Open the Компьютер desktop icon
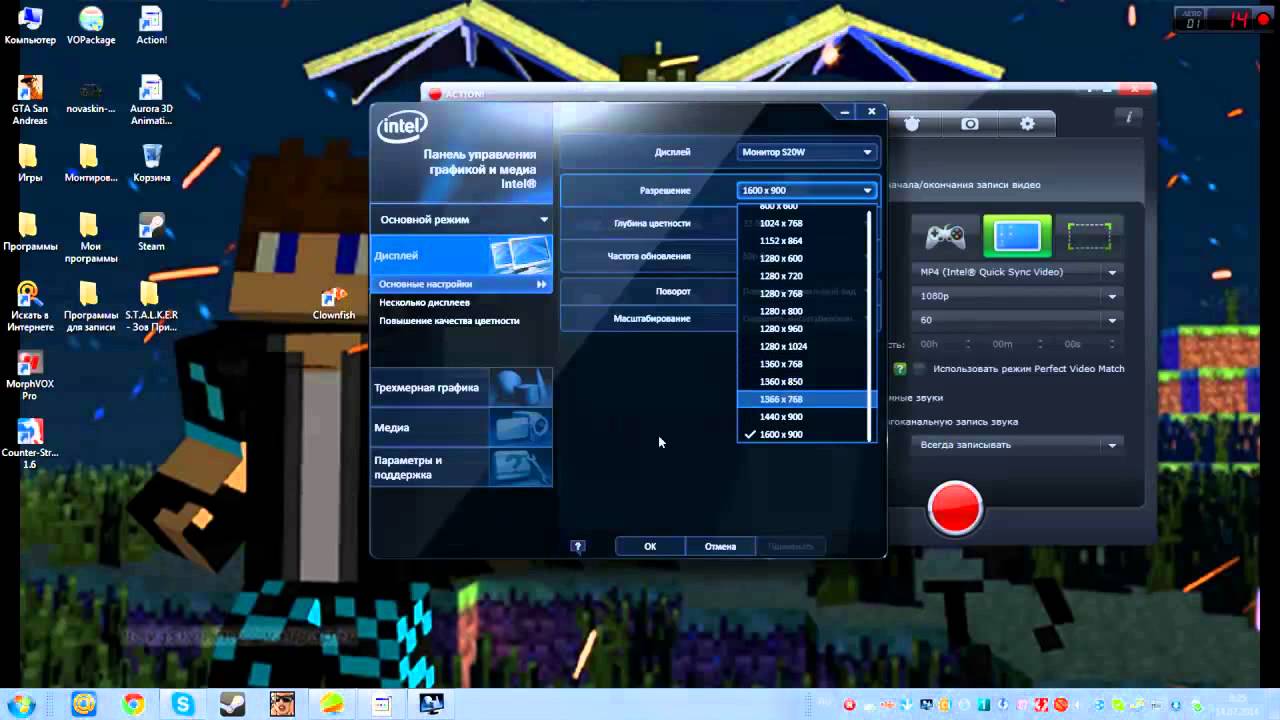Viewport: 1280px width, 720px height. click(30, 26)
